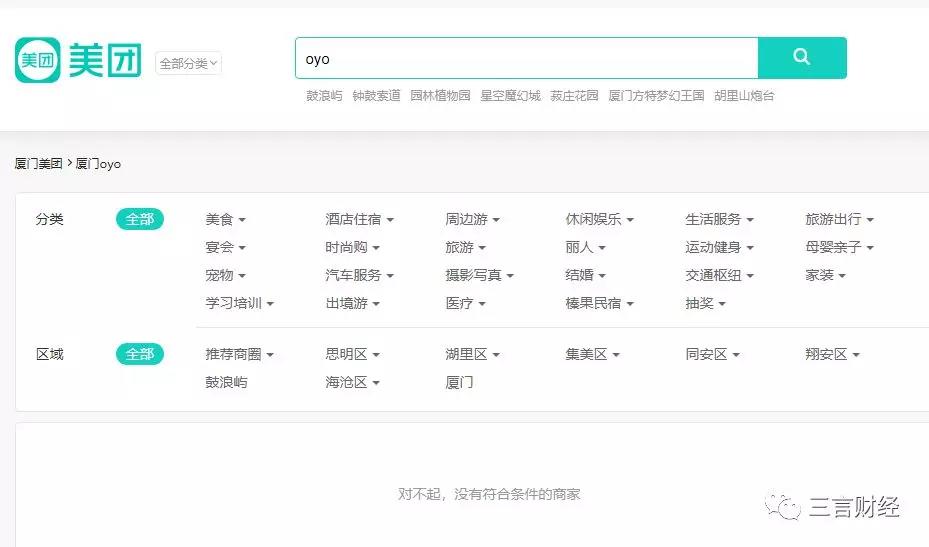Expand the 抽奖 category
This screenshot has width=929, height=547.
point(705,303)
